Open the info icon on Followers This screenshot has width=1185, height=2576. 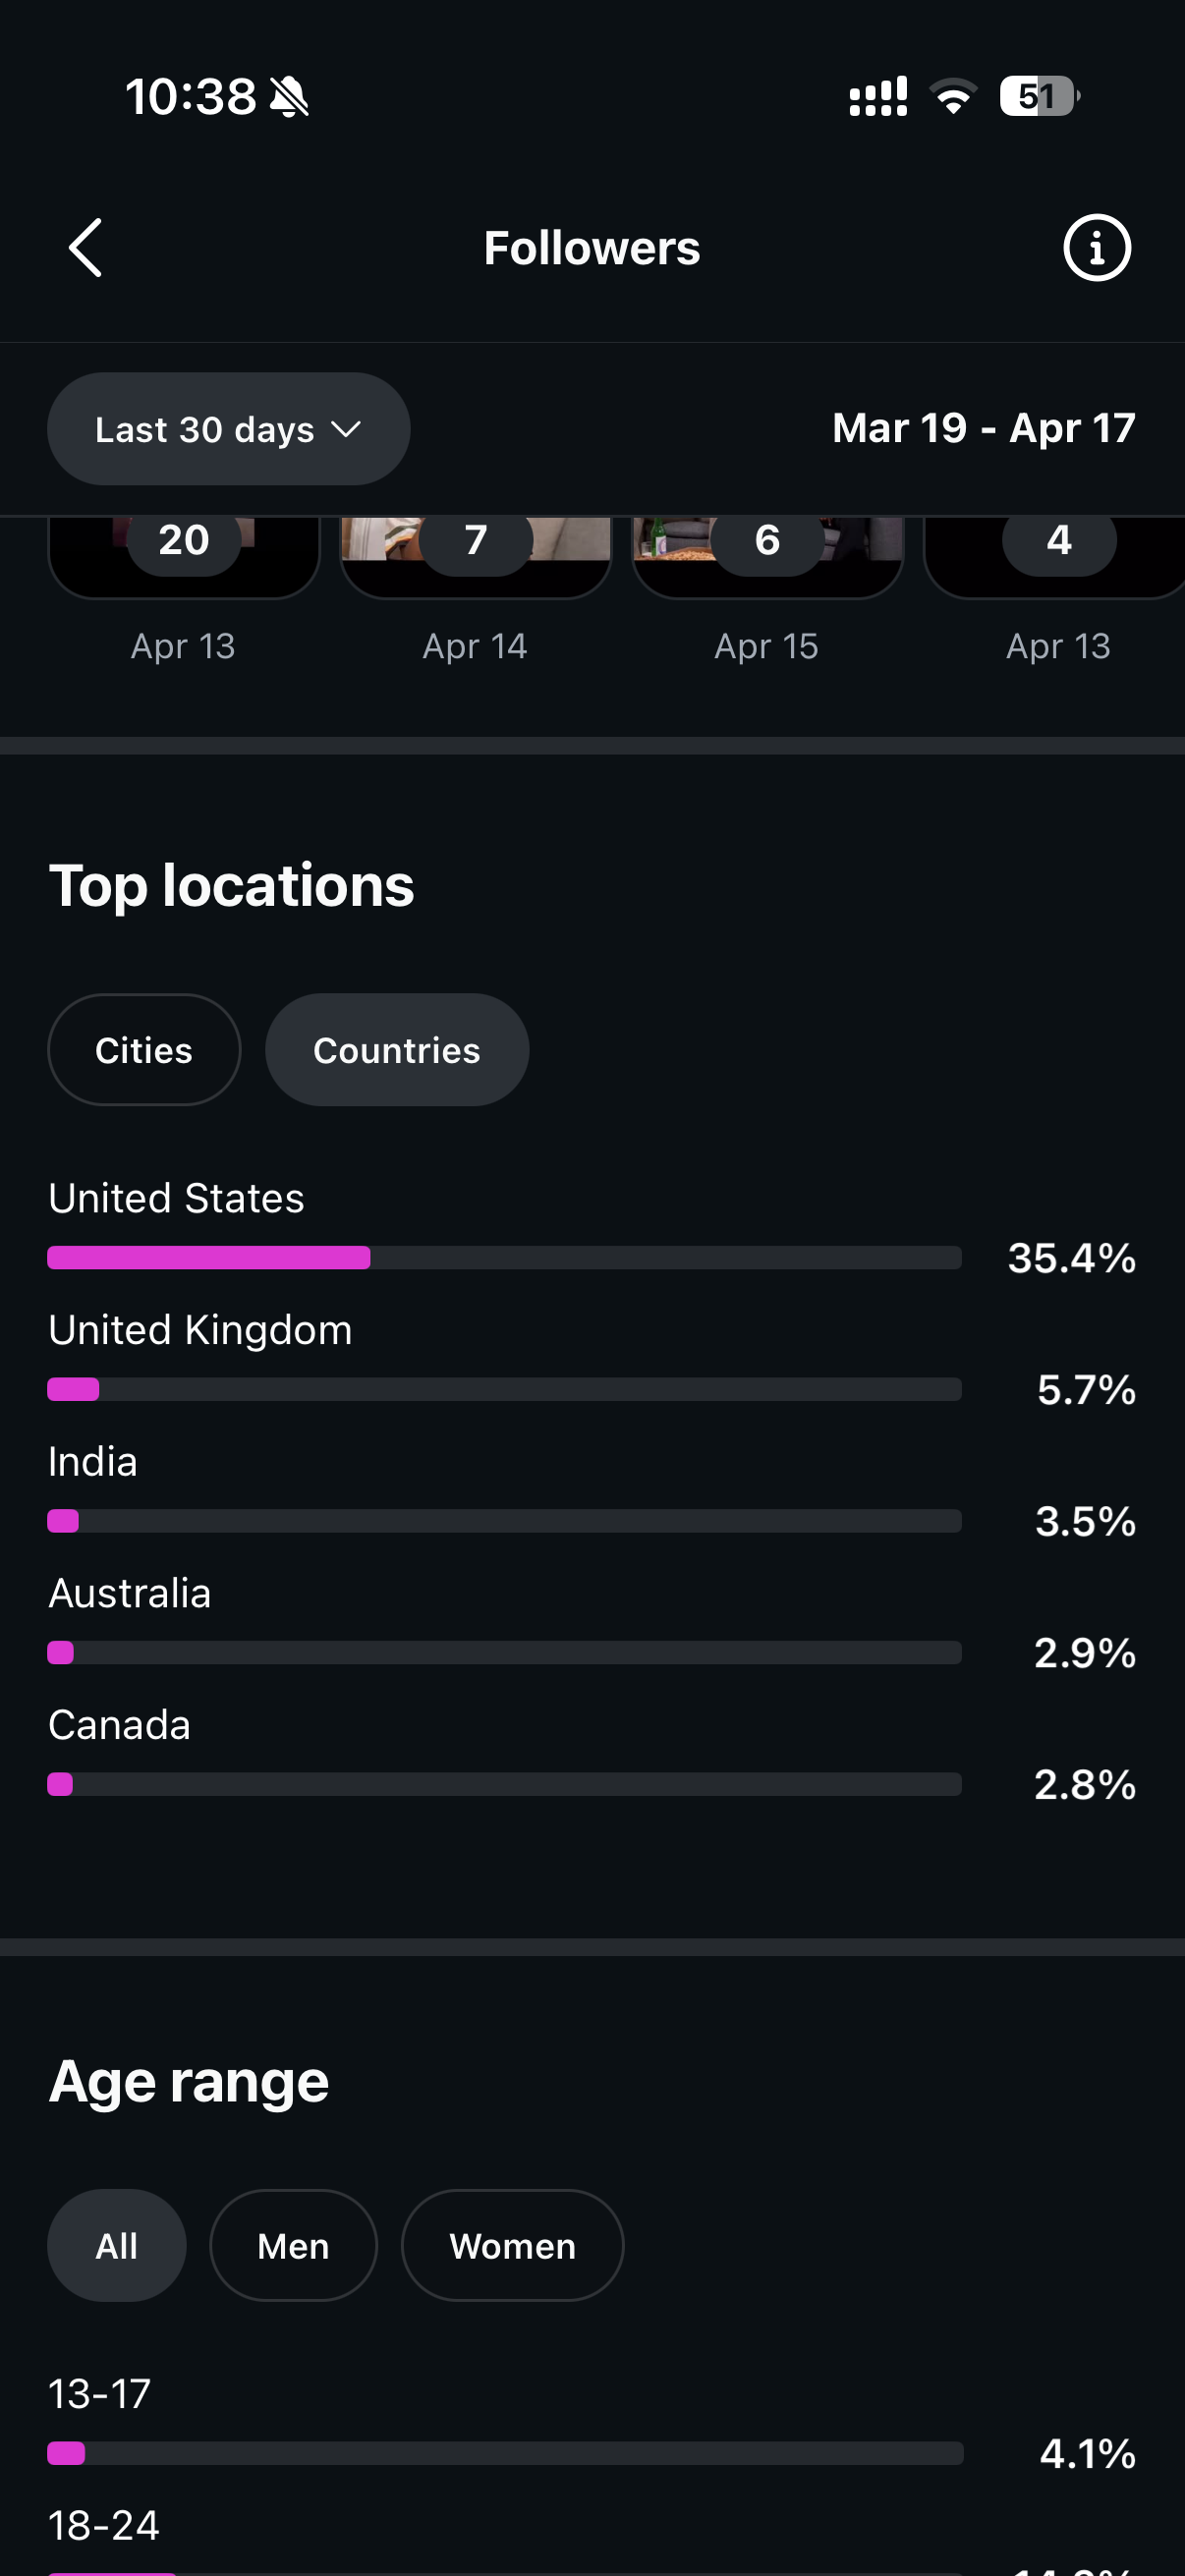coord(1096,247)
